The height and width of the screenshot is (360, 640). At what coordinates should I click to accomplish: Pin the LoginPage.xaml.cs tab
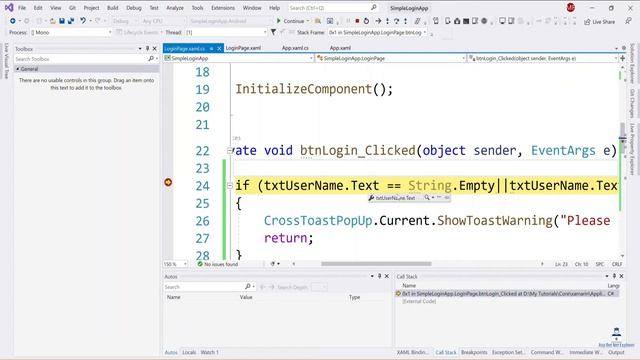click(211, 49)
